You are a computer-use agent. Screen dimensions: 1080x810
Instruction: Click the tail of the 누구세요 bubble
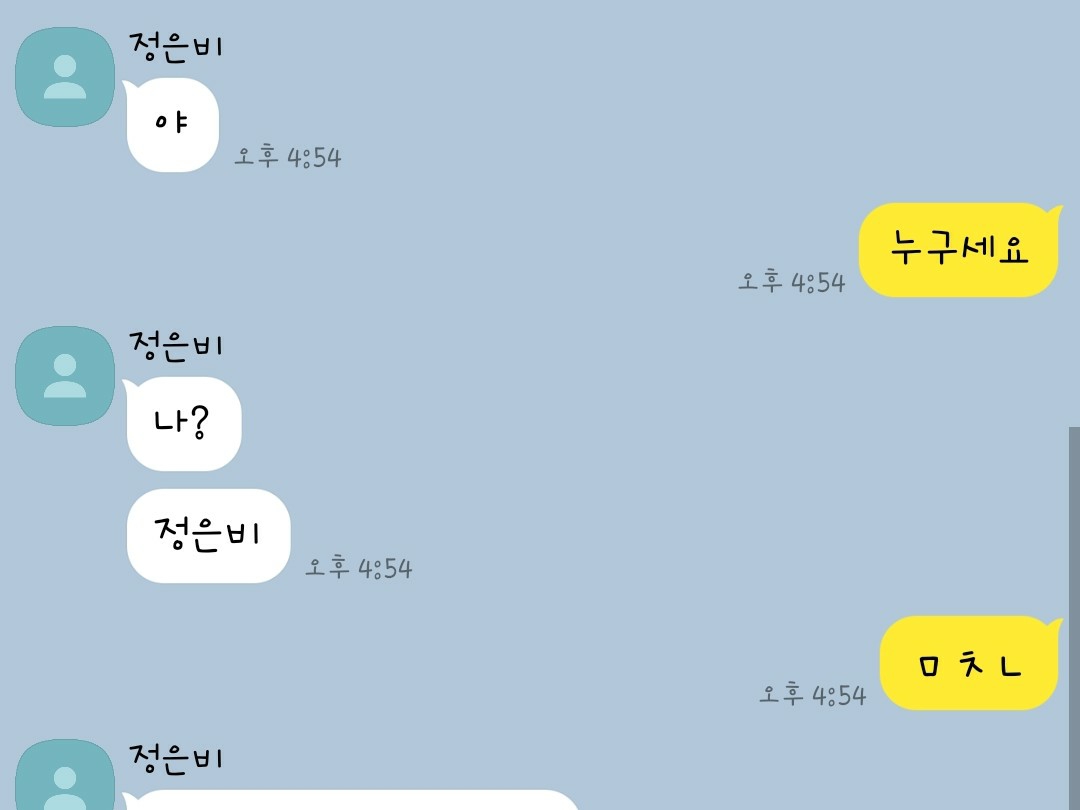click(x=1055, y=211)
